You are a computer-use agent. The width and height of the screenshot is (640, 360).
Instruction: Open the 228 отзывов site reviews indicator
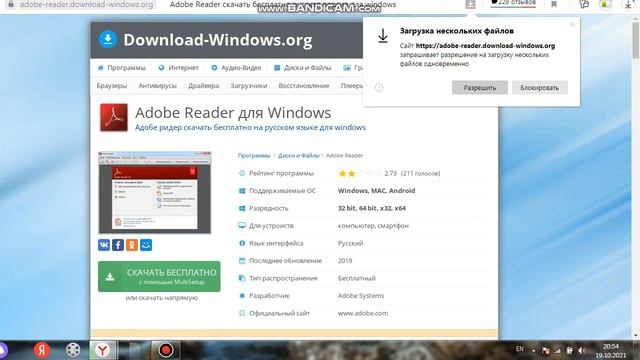click(513, 3)
